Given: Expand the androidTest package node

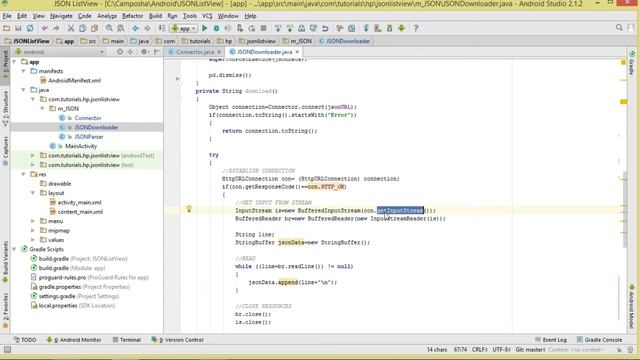Looking at the screenshot, I should point(33,156).
